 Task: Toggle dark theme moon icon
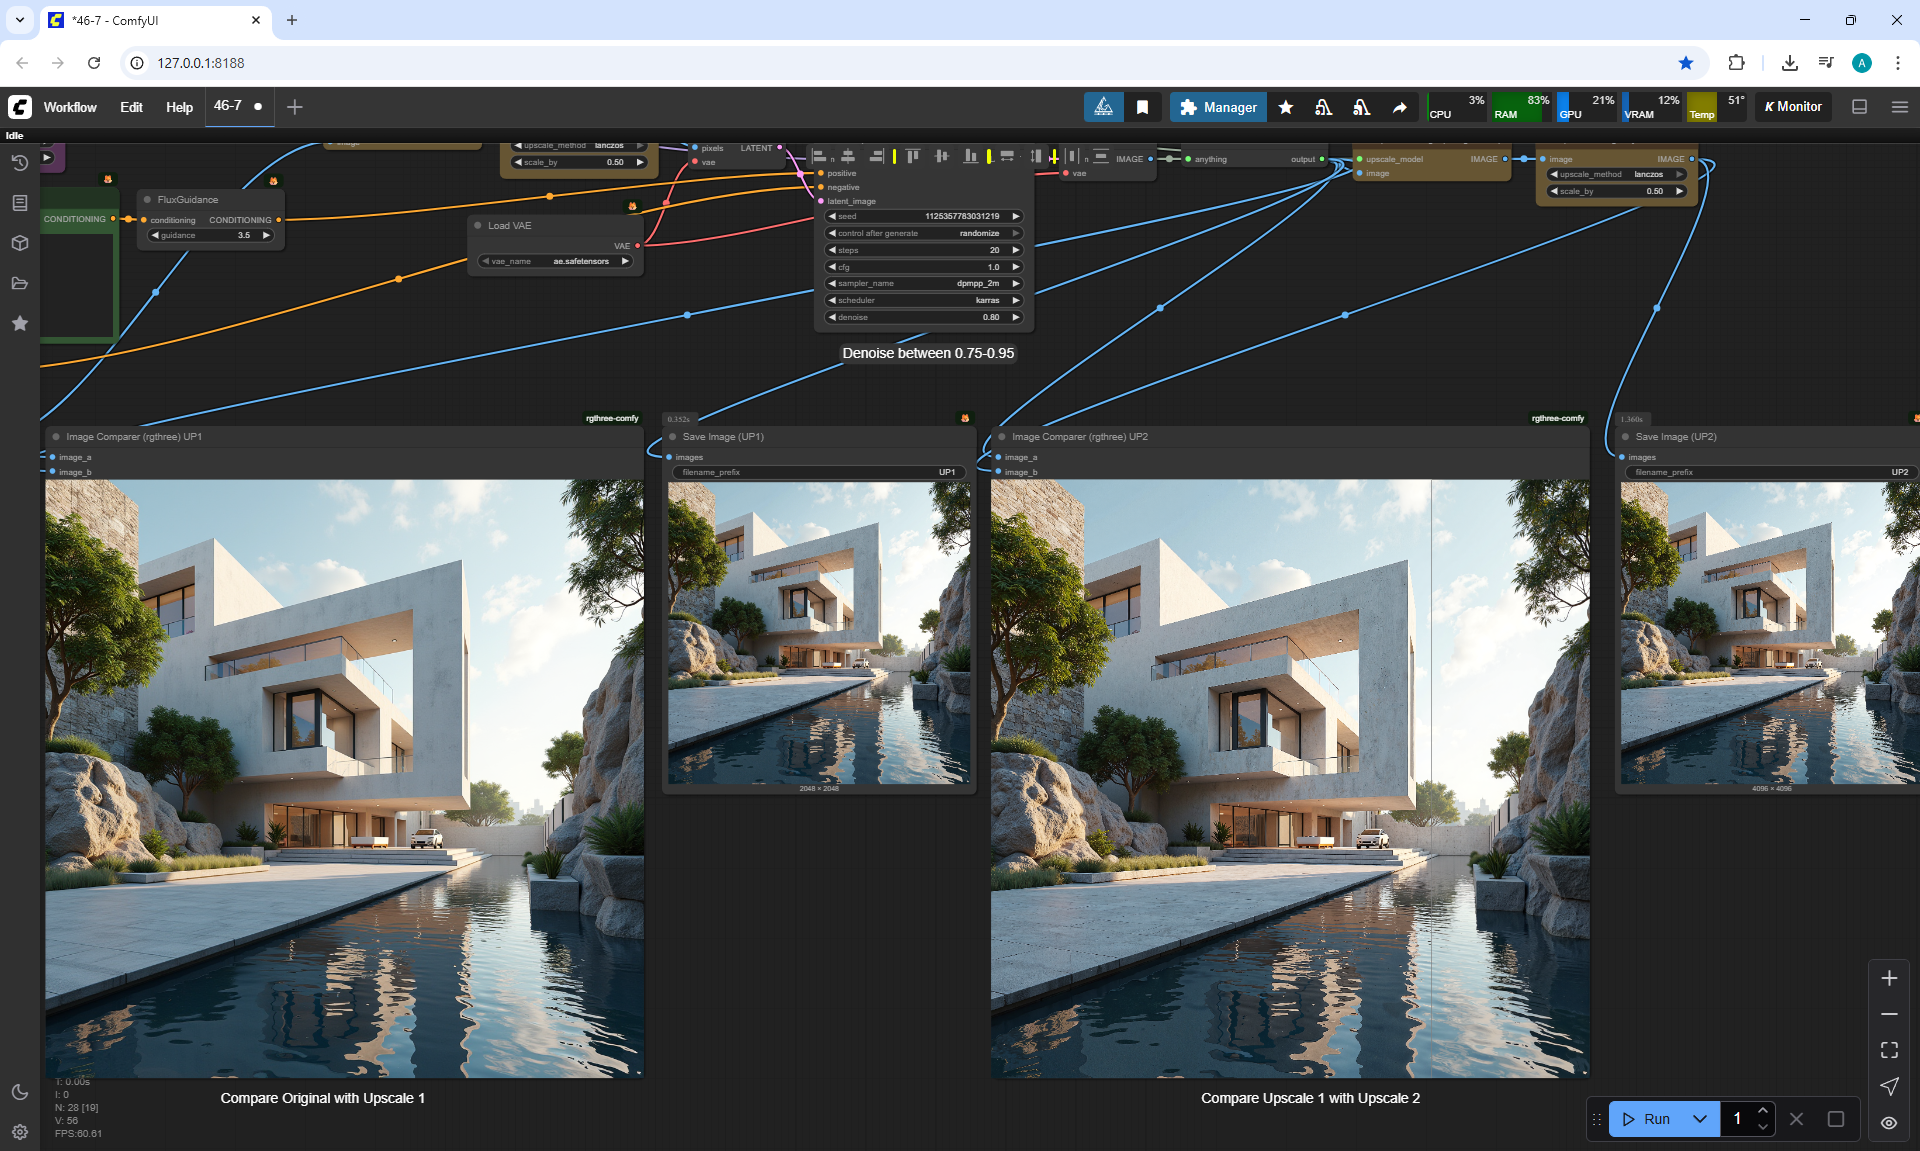[x=19, y=1092]
